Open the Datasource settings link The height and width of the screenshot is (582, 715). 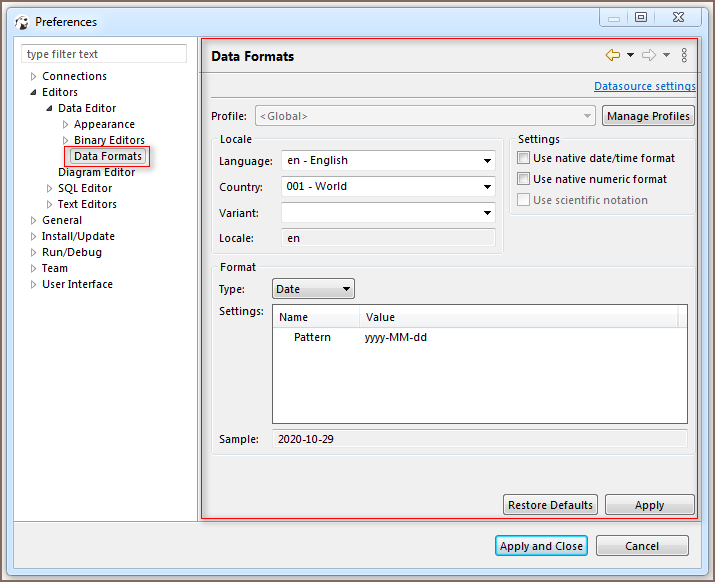[x=644, y=87]
